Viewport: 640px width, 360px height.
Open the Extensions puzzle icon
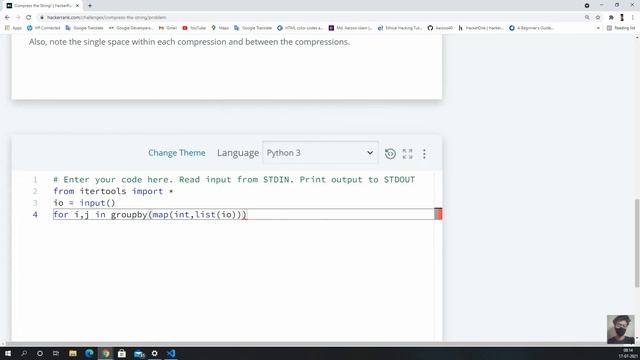tap(611, 18)
